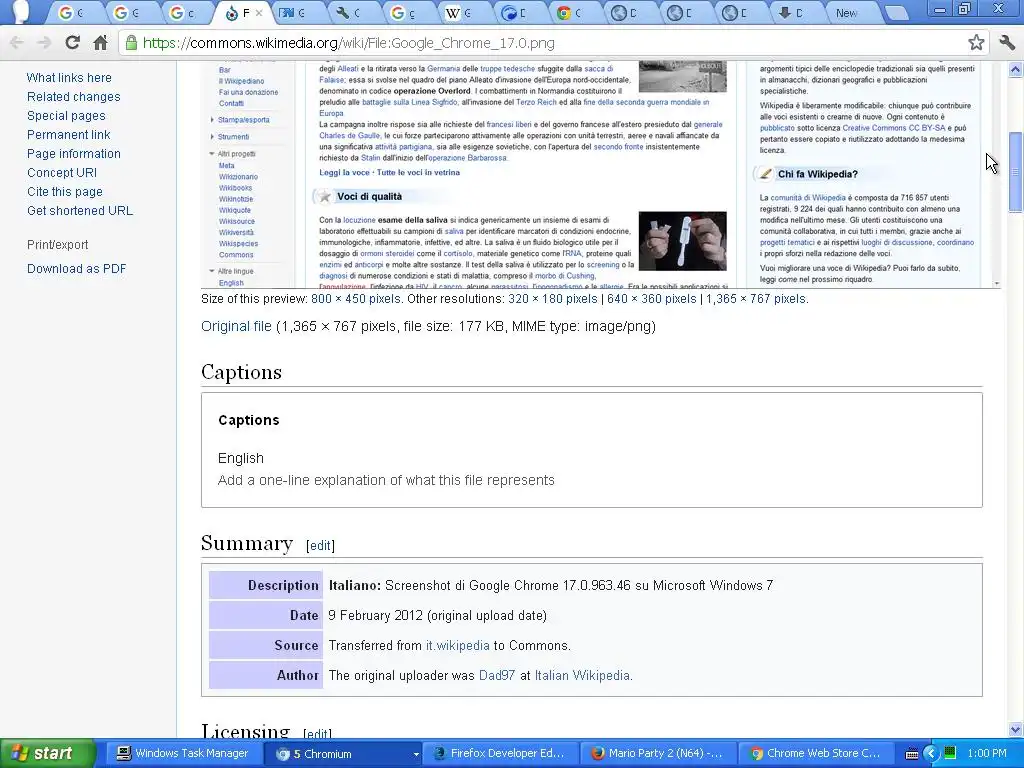
Task: Open Related changes link
Action: click(x=74, y=97)
